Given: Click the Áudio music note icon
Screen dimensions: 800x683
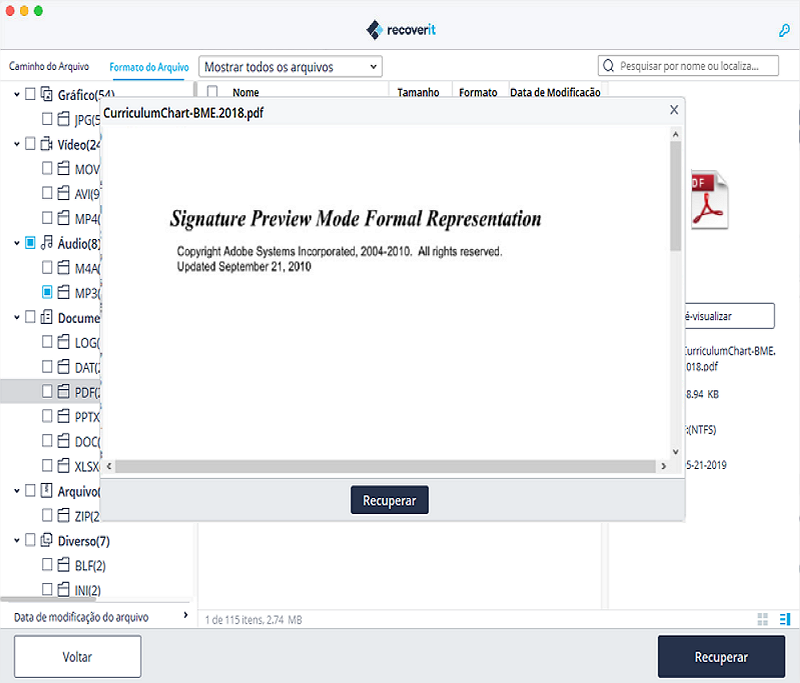Looking at the screenshot, I should pos(46,243).
